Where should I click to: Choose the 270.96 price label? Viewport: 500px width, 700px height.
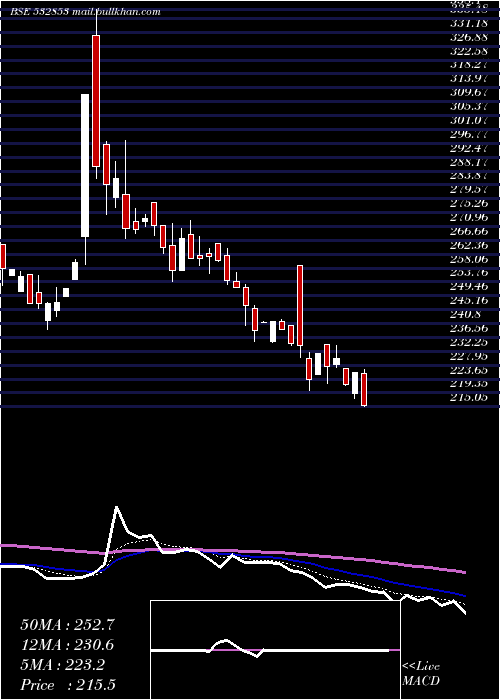pos(470,217)
